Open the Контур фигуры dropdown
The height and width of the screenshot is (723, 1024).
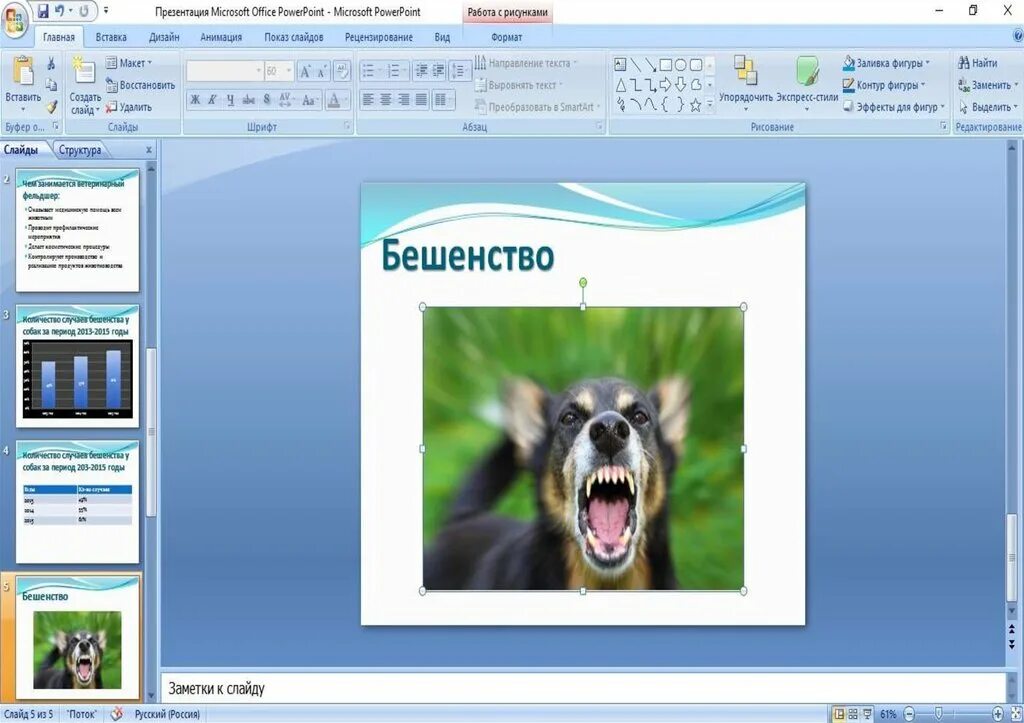[x=884, y=85]
